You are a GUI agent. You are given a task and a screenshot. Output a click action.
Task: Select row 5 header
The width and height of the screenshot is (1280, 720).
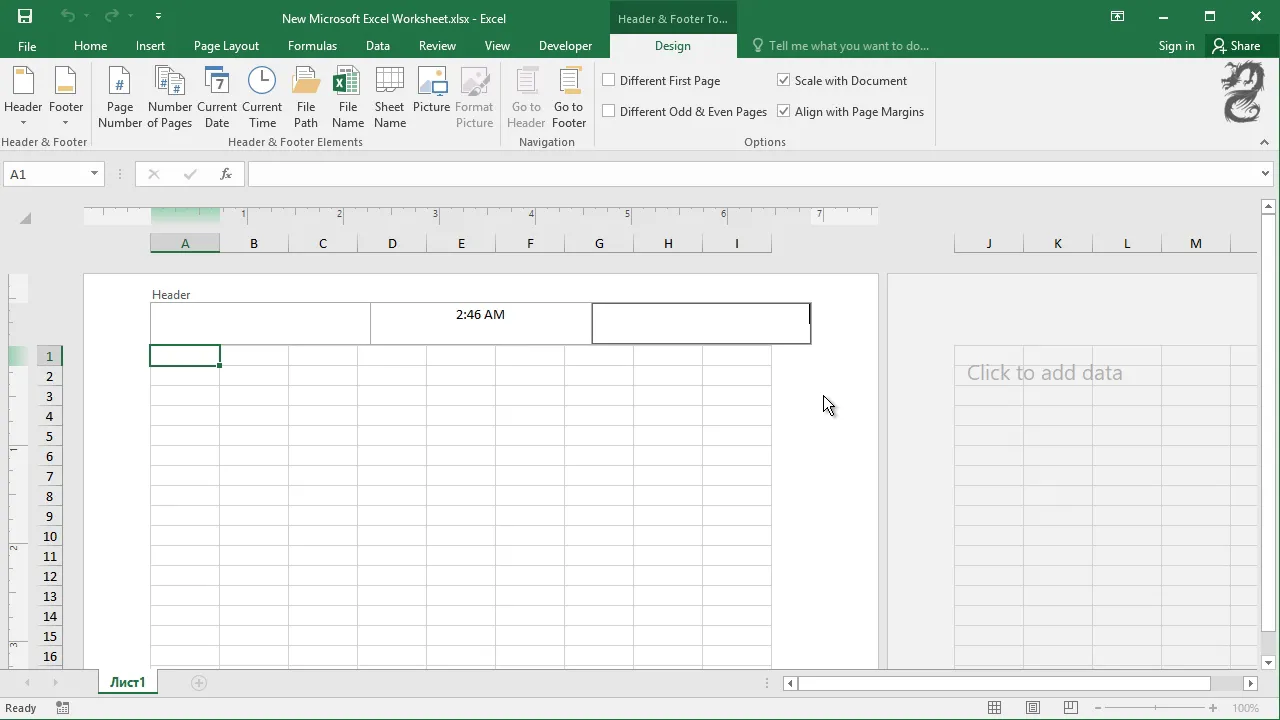click(x=50, y=436)
